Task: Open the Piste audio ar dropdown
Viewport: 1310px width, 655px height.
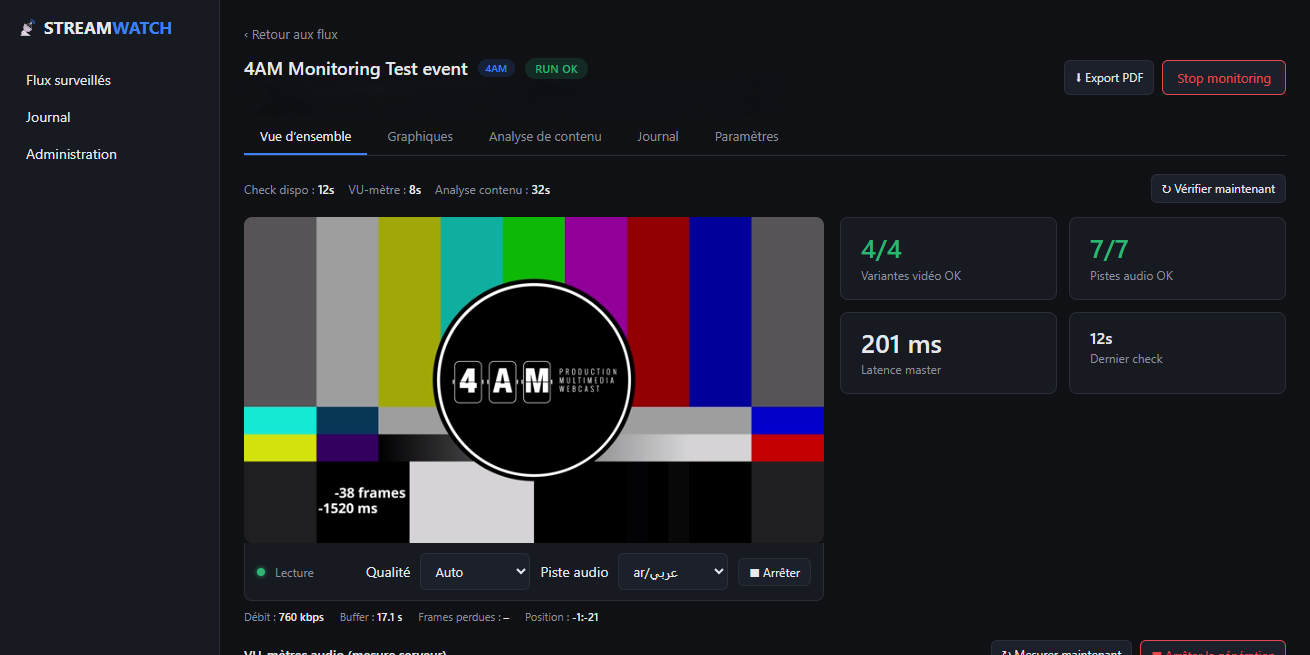Action: [673, 572]
